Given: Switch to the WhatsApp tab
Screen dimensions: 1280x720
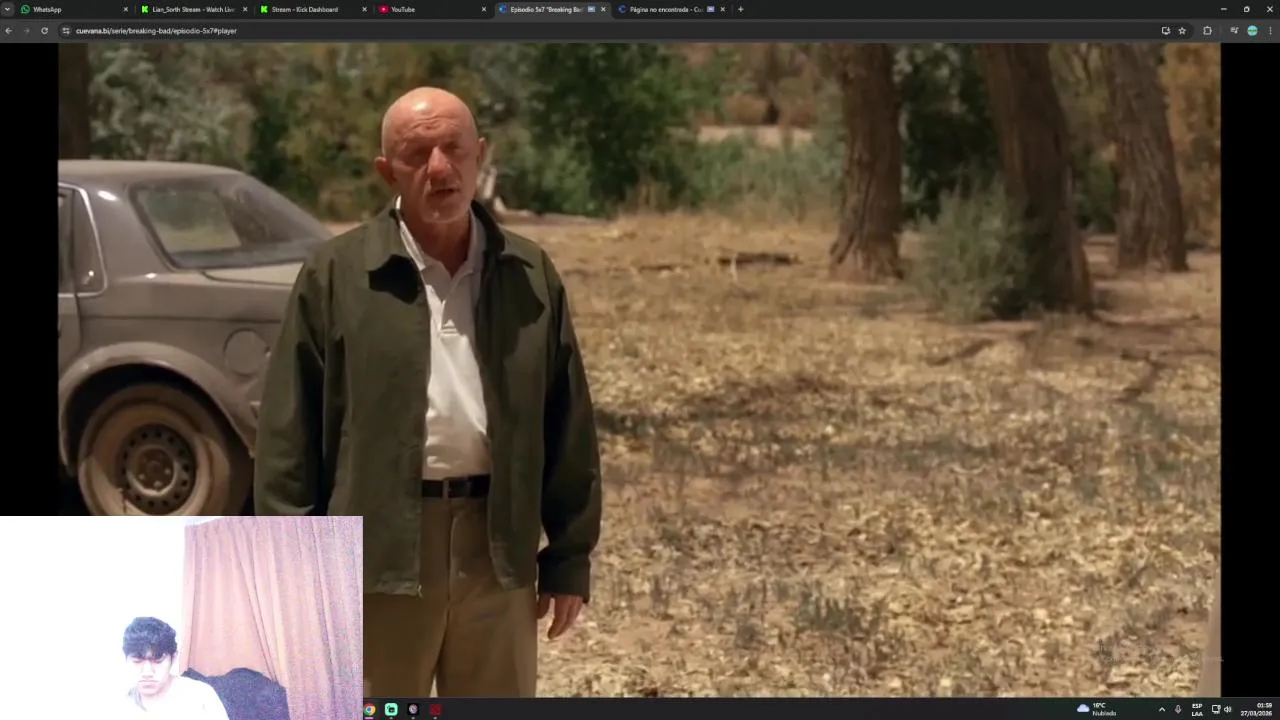Looking at the screenshot, I should coord(75,9).
